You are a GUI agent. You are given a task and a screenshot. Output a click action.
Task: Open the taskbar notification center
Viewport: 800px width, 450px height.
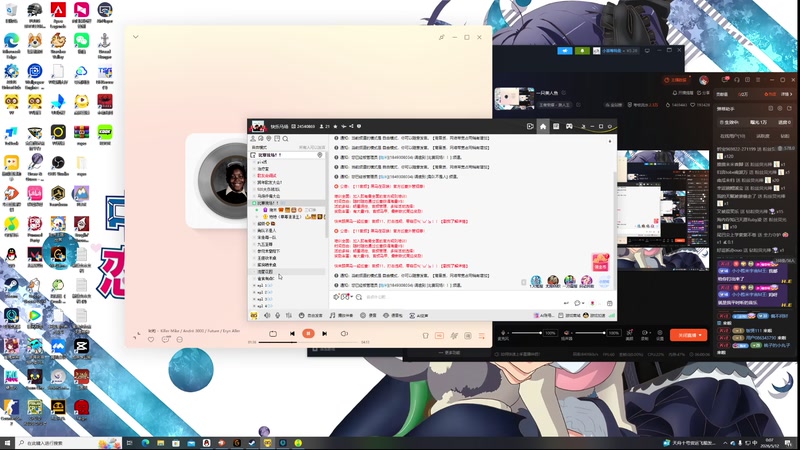coord(789,443)
